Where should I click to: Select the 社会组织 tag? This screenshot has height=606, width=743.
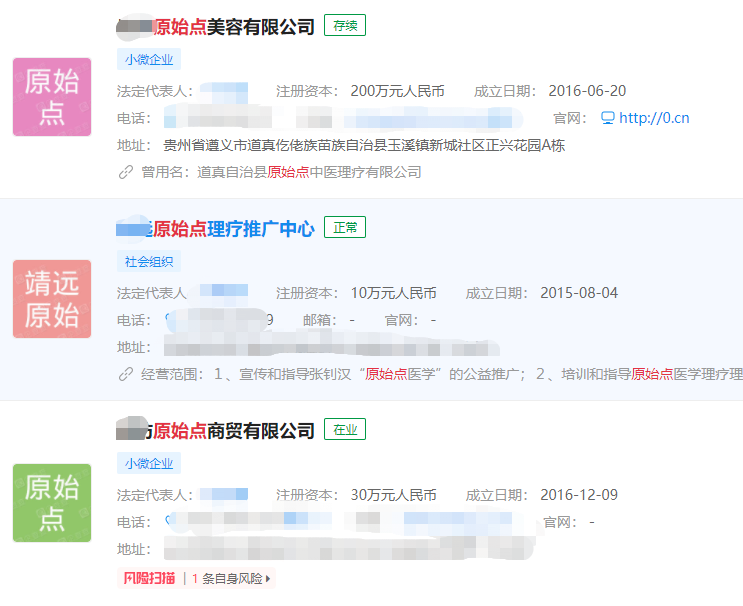point(149,262)
